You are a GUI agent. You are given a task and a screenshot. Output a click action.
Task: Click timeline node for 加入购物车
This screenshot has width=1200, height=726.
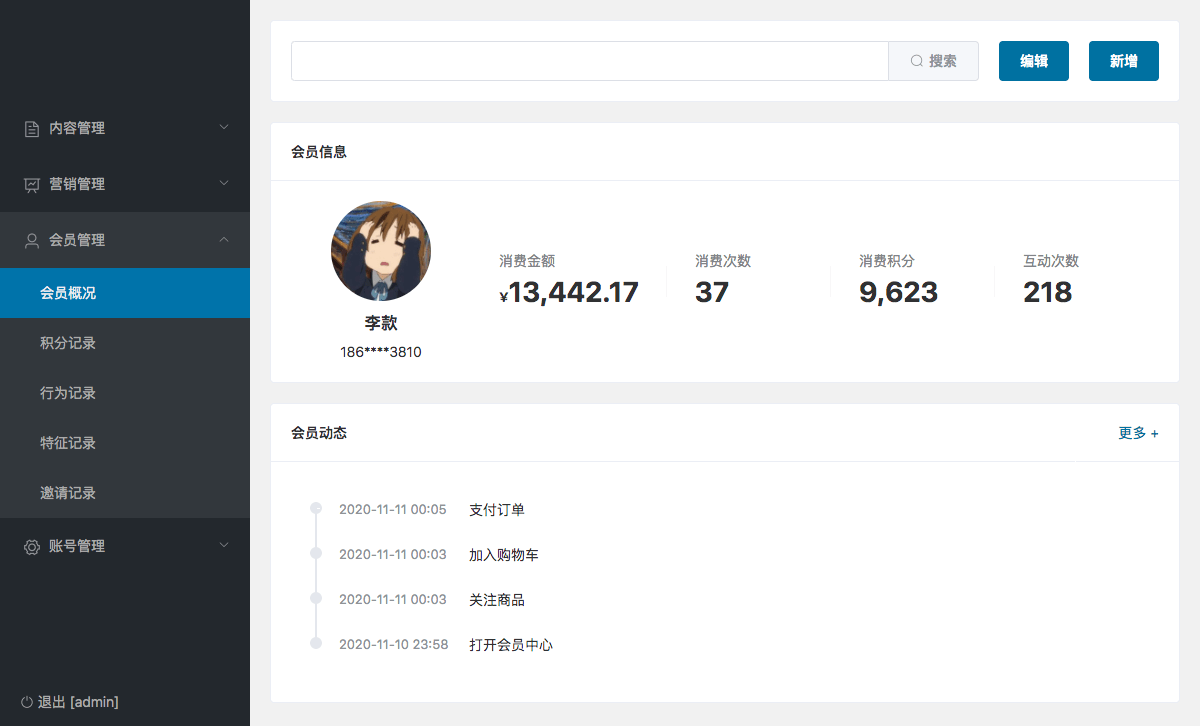click(316, 553)
